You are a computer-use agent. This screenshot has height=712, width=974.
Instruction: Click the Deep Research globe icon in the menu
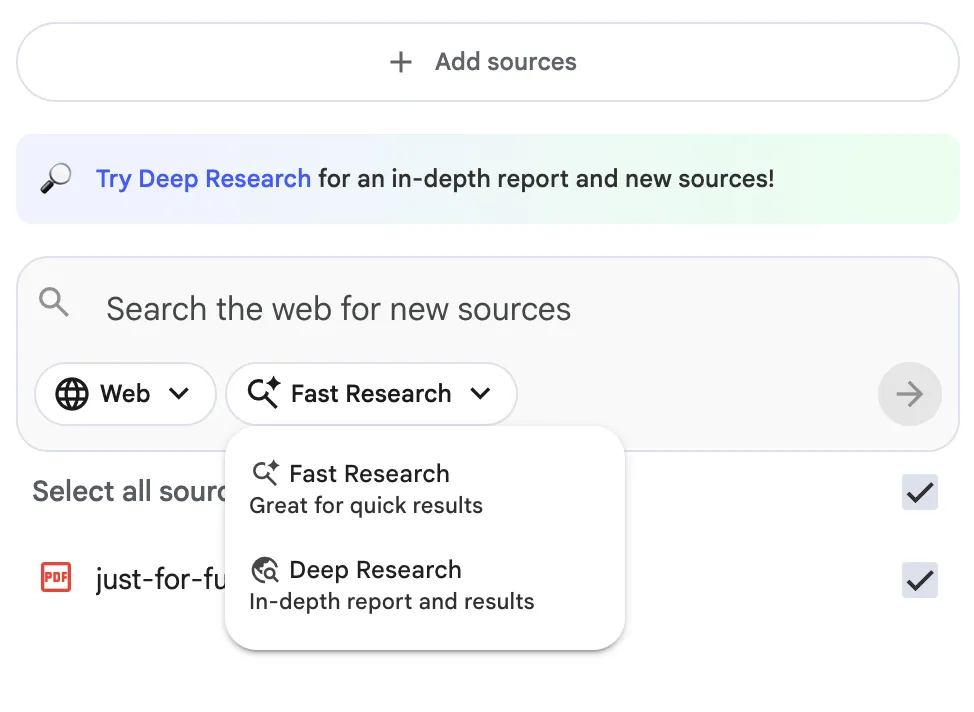[265, 570]
